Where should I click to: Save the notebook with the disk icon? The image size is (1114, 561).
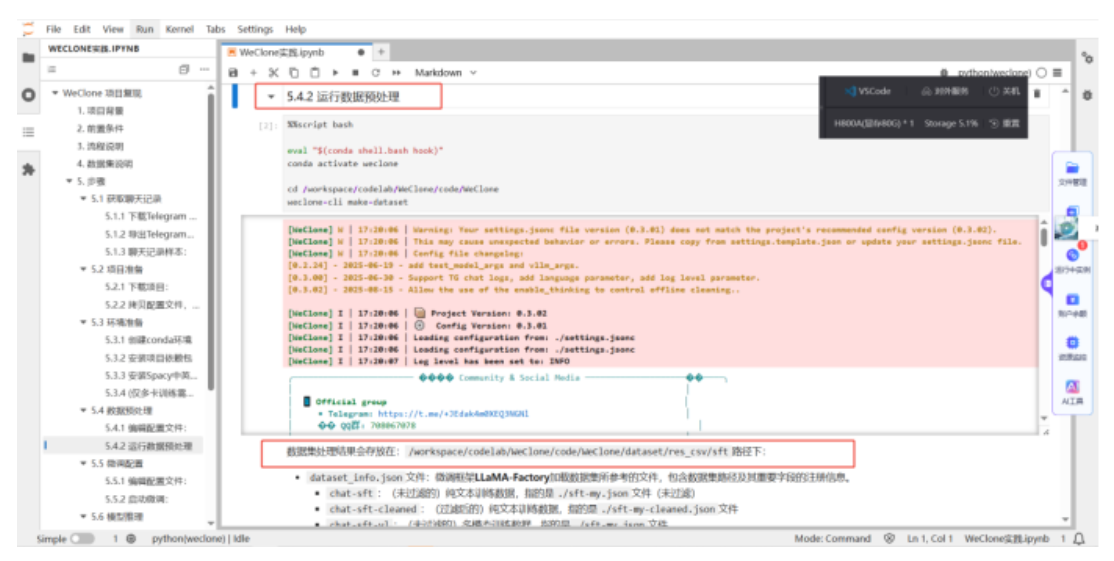pos(234,73)
